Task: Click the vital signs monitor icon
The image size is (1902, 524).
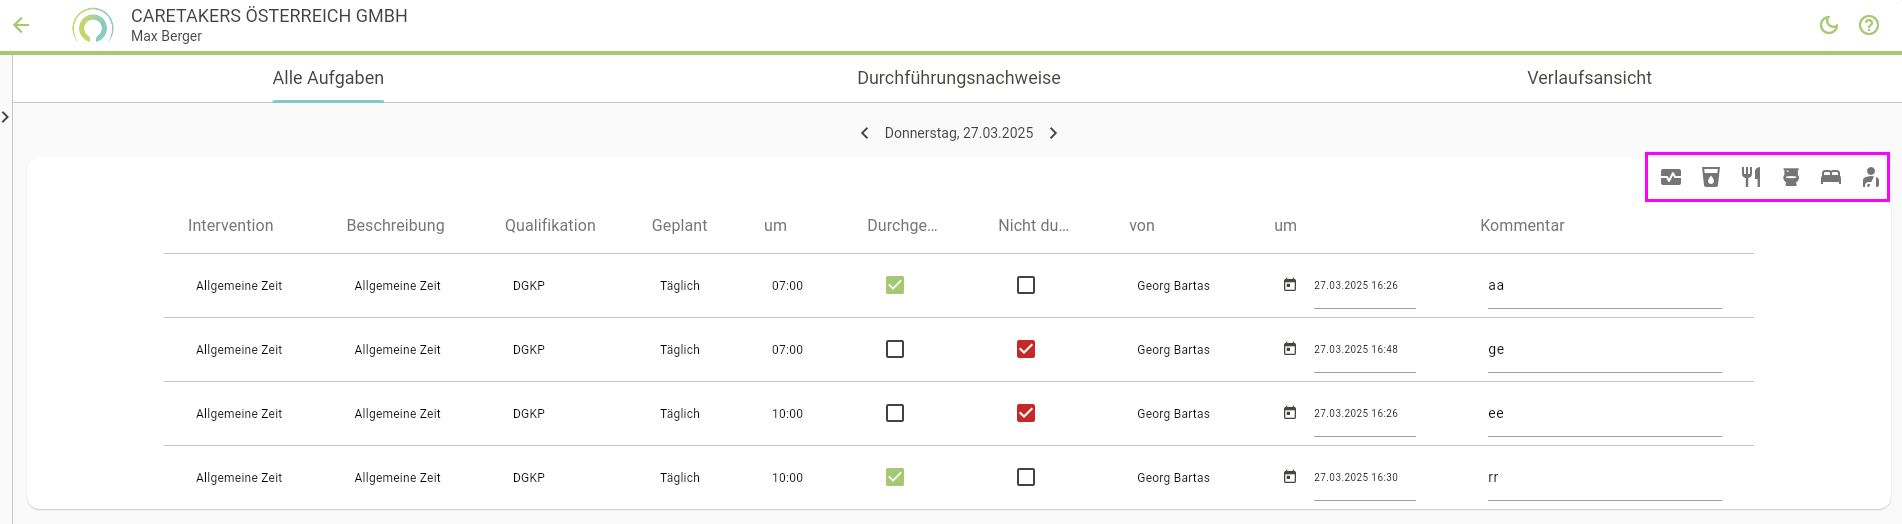Action: pos(1671,177)
